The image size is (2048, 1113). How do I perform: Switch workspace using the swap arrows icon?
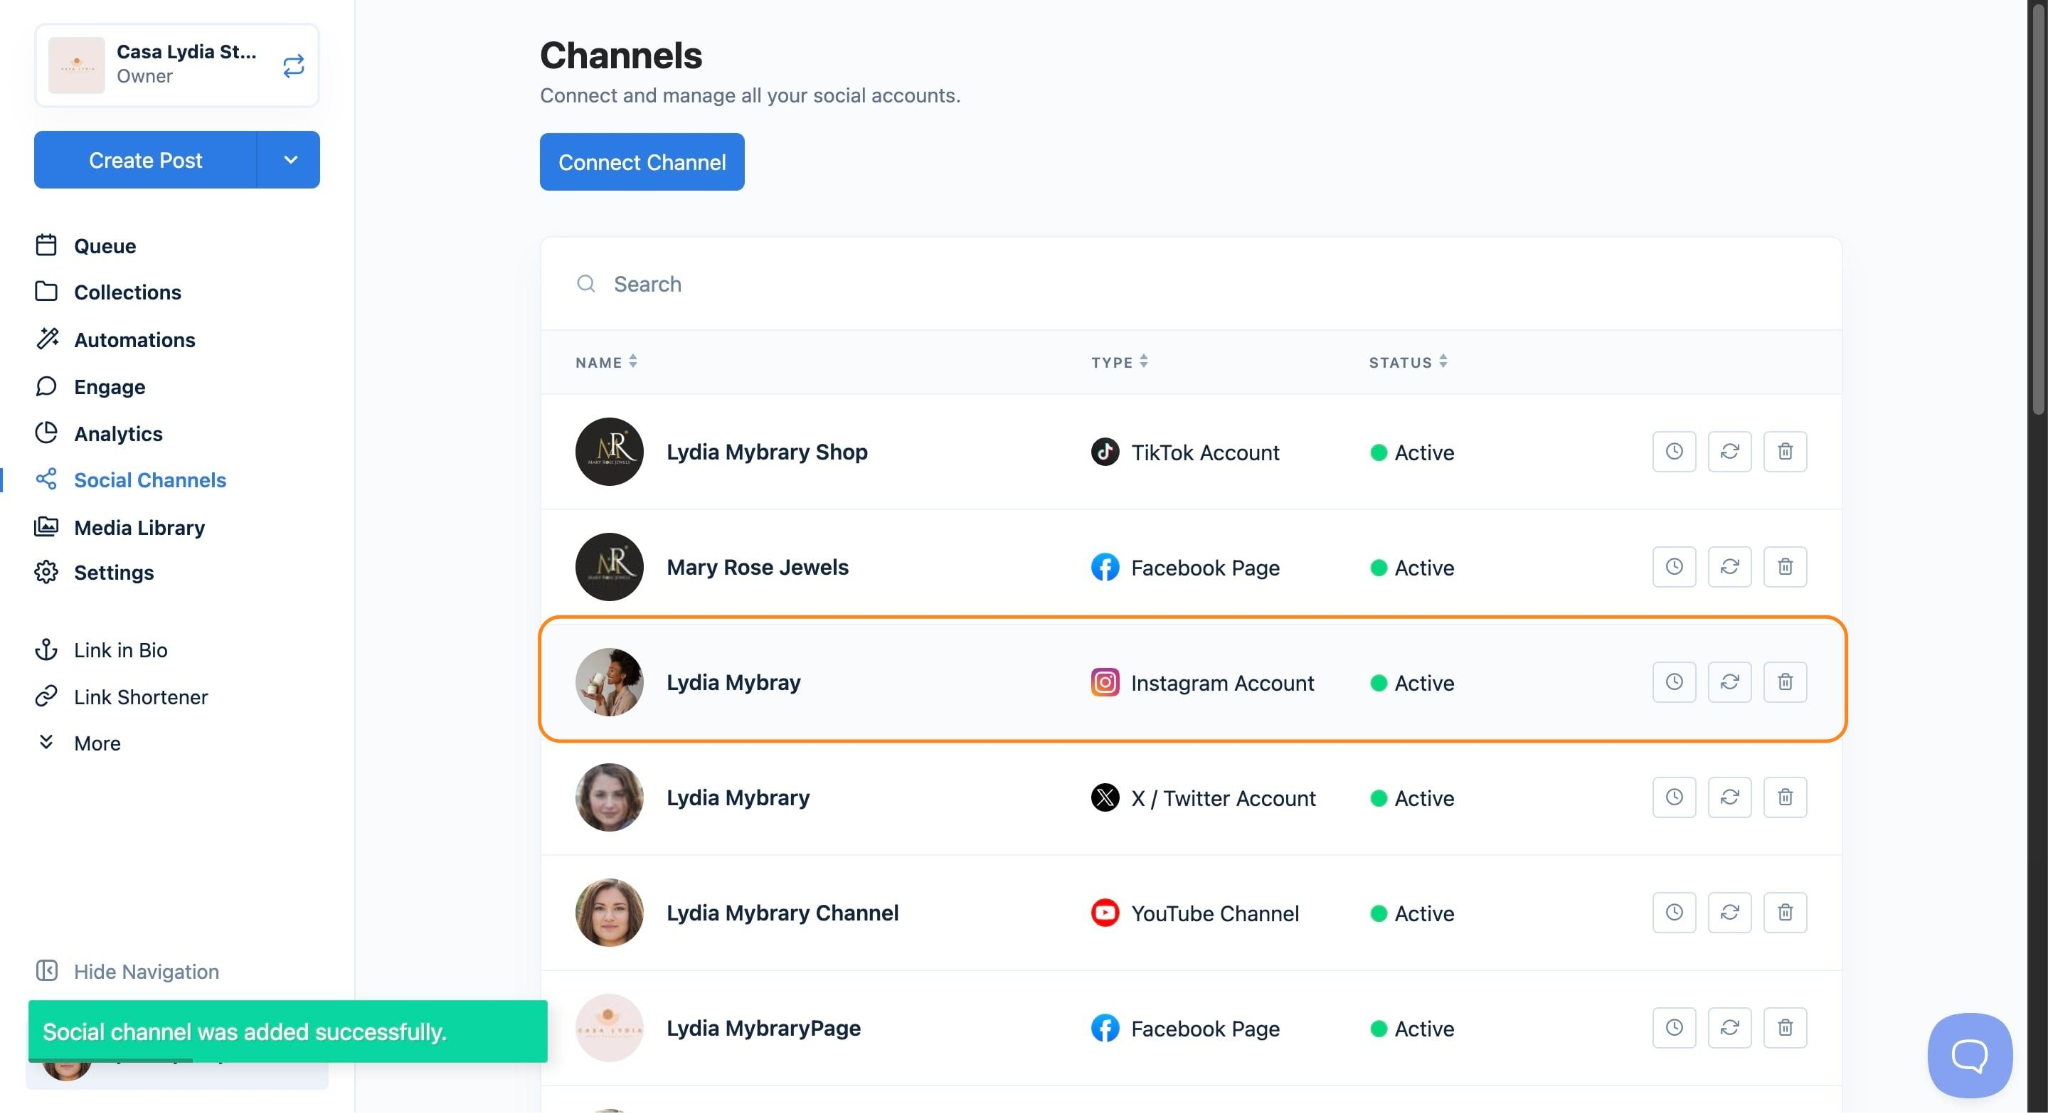[293, 66]
